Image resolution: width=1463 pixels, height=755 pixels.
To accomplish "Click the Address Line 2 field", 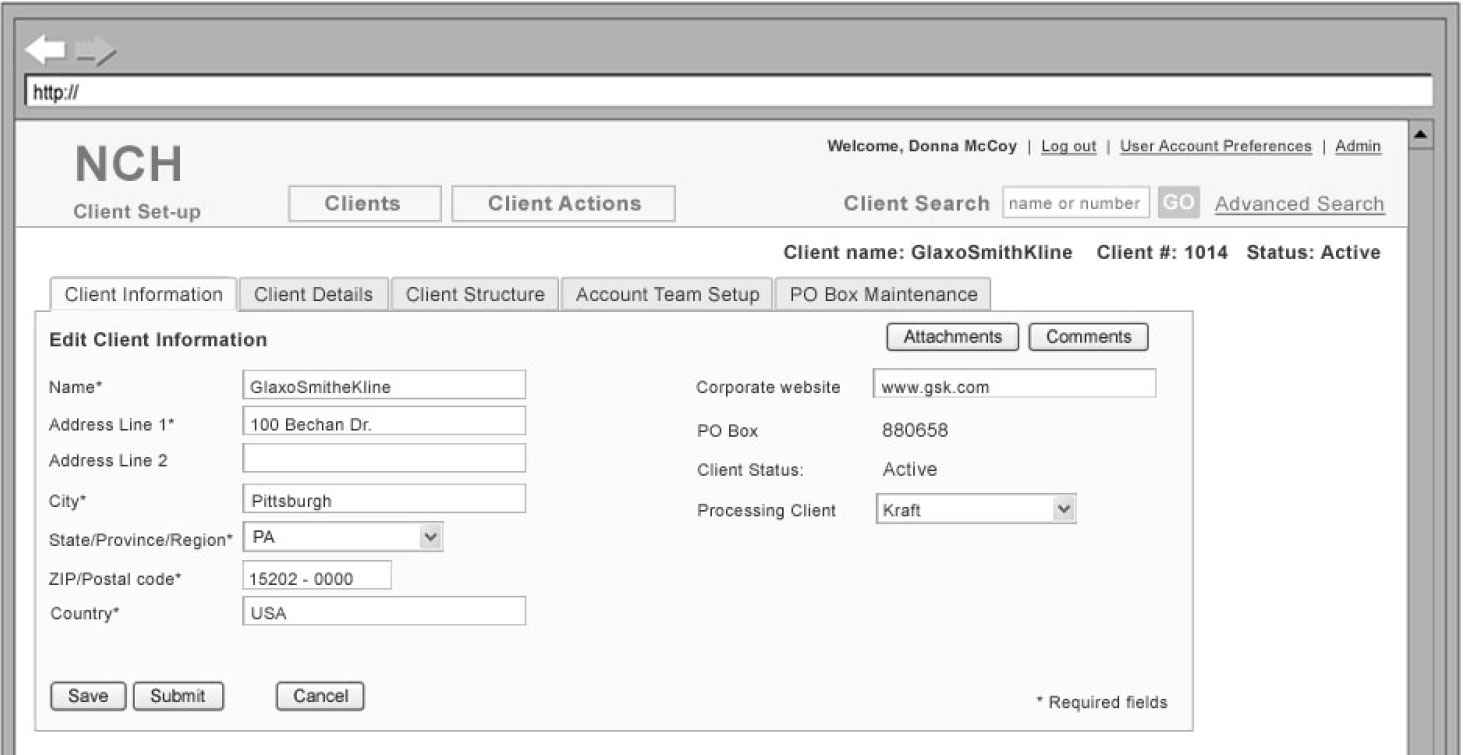I will (384, 459).
